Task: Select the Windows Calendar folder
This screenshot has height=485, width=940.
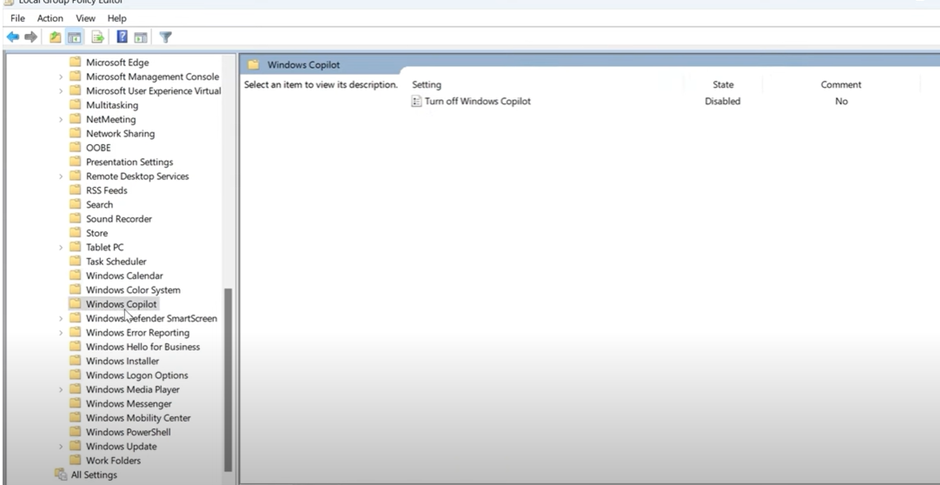Action: coord(124,276)
